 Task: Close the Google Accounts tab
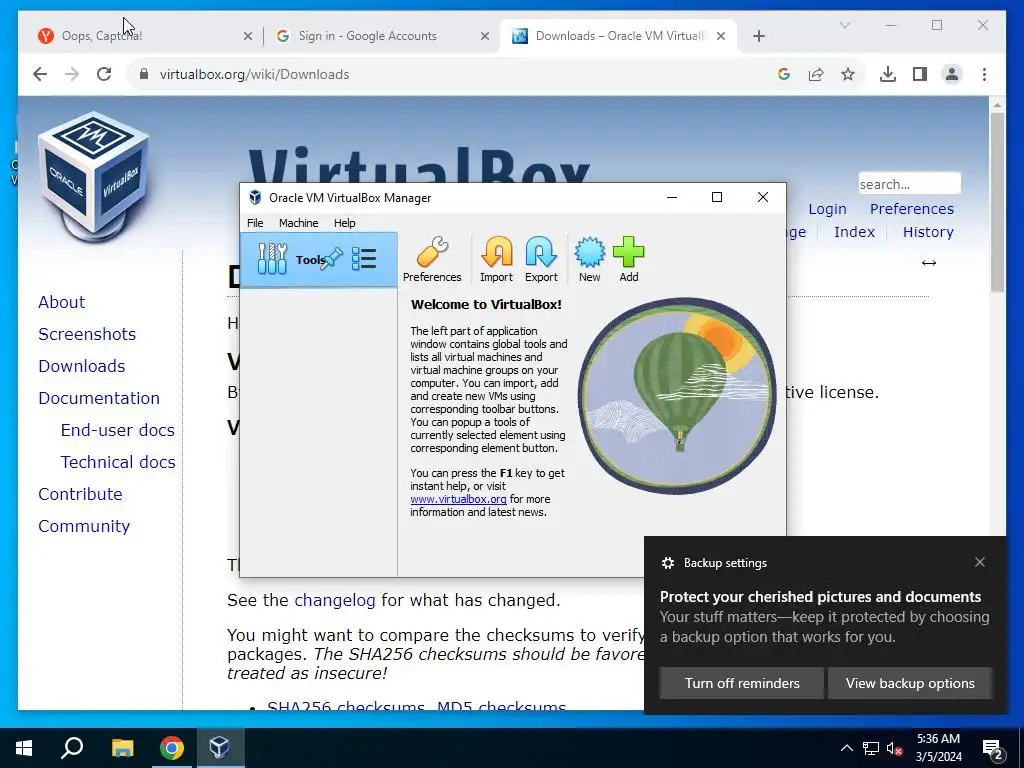(x=485, y=36)
